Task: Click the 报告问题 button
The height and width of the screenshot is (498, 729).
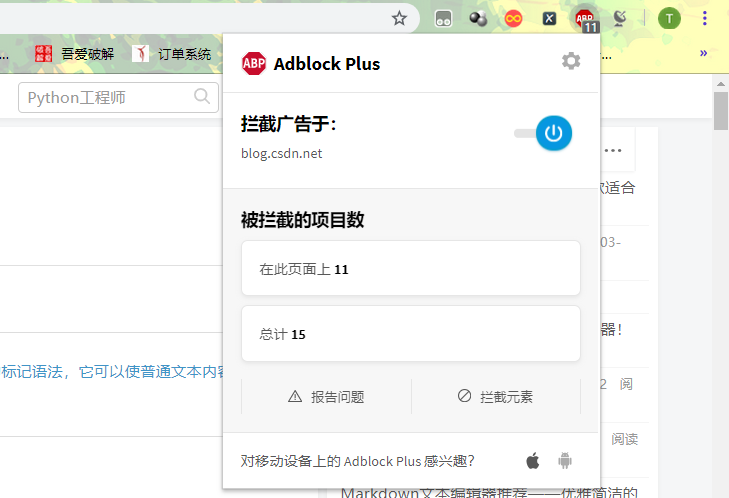Action: pyautogui.click(x=326, y=397)
